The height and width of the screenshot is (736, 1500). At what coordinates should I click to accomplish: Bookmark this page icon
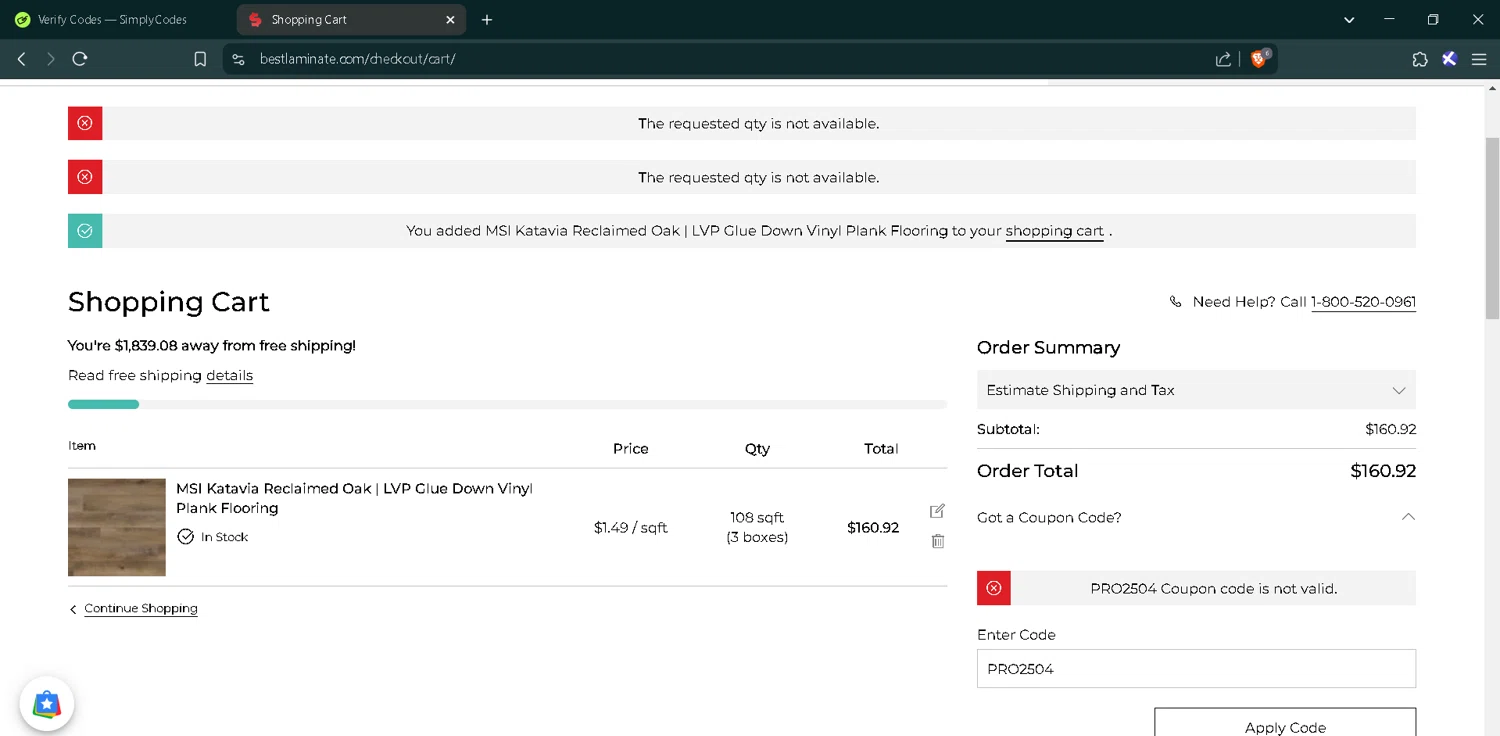point(200,59)
